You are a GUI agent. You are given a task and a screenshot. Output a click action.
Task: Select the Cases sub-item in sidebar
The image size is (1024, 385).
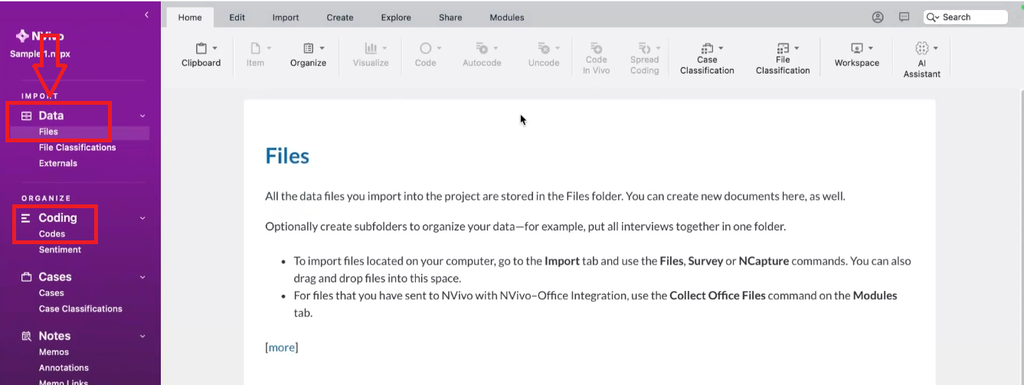[x=51, y=293]
